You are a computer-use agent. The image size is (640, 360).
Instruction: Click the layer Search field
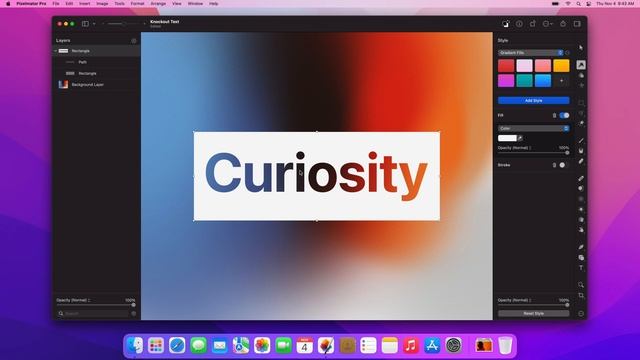click(93, 313)
